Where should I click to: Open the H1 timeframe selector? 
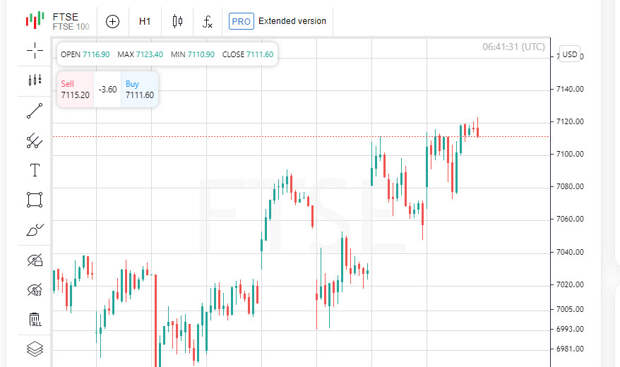click(145, 21)
